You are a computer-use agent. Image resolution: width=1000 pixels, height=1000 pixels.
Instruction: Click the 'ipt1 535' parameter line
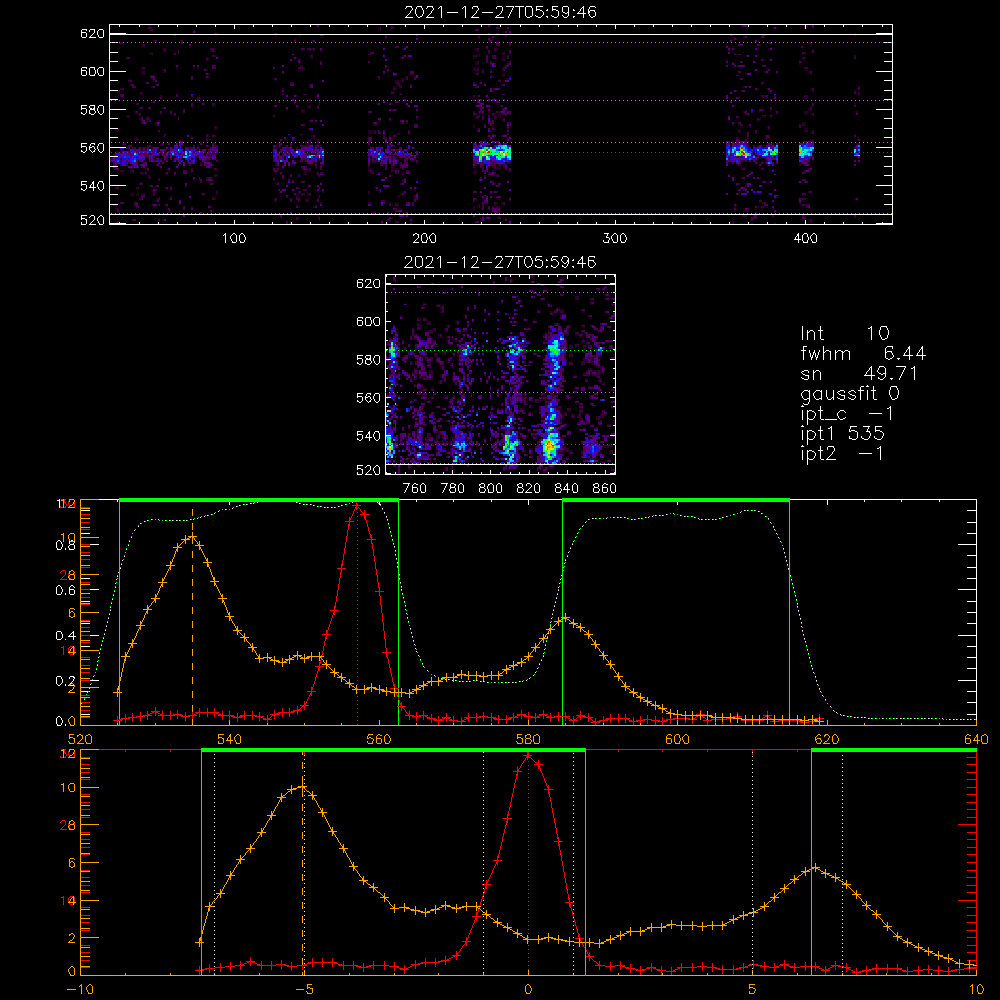[x=842, y=434]
